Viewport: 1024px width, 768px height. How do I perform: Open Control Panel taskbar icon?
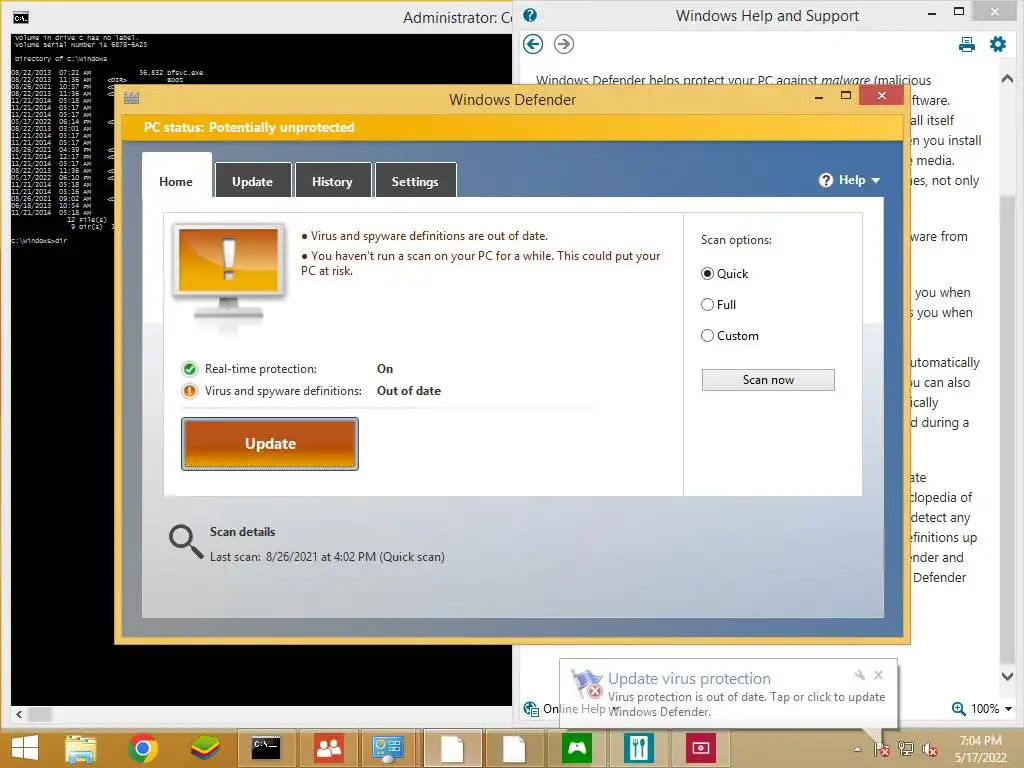[x=387, y=748]
